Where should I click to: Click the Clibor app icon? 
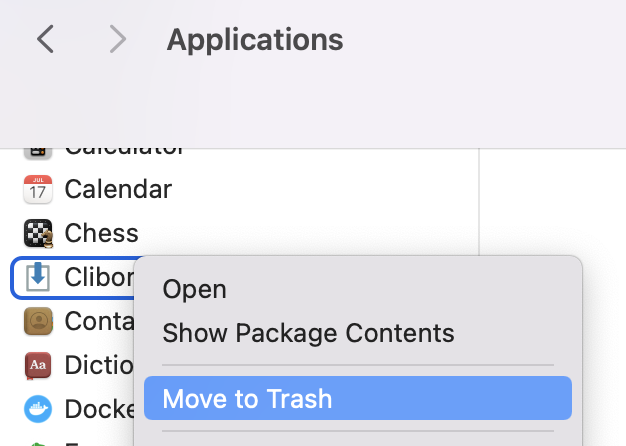38,277
